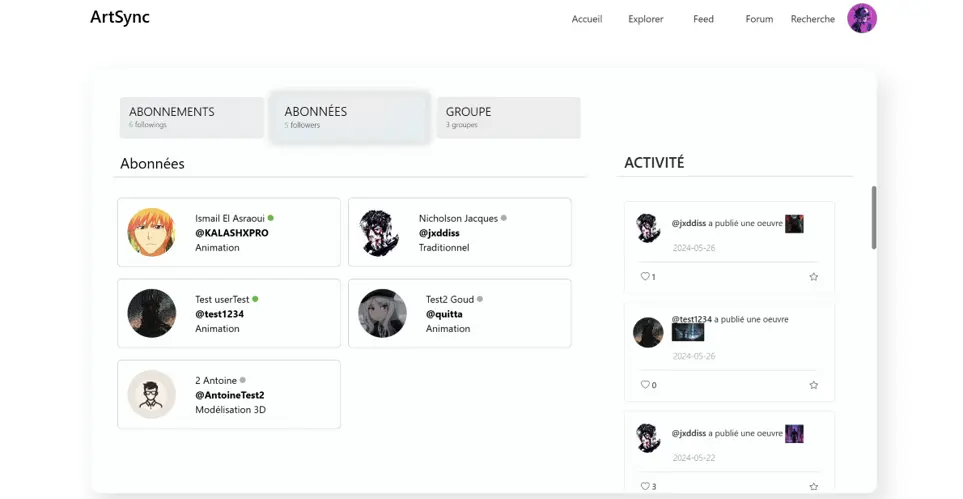Click heart icon on test1234's post

point(645,385)
